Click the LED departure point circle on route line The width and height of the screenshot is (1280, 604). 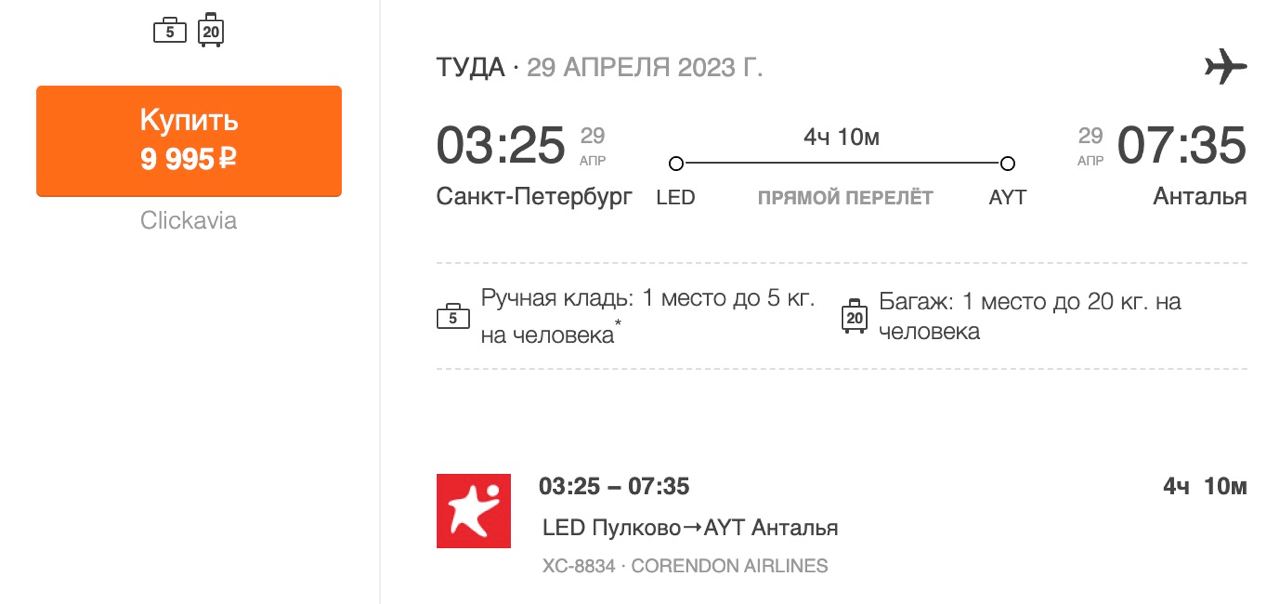pos(676,163)
